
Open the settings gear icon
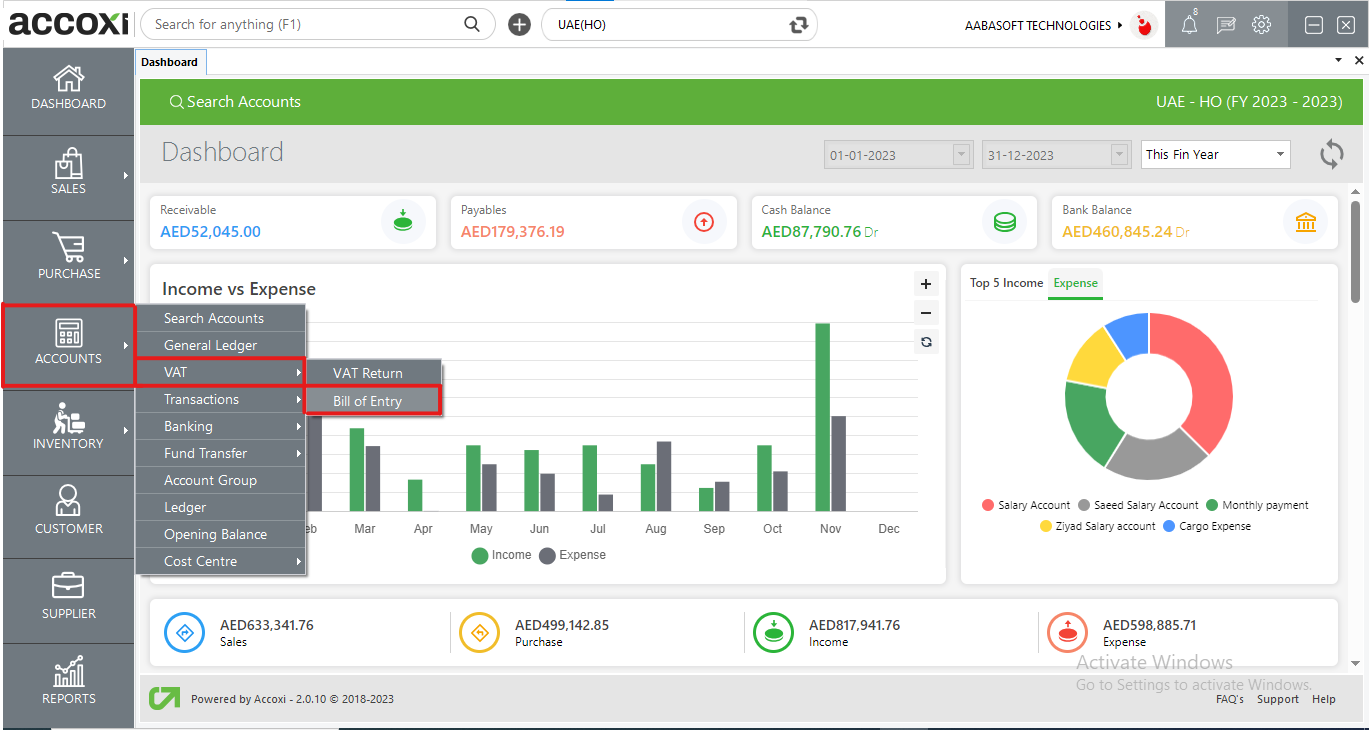[1262, 25]
